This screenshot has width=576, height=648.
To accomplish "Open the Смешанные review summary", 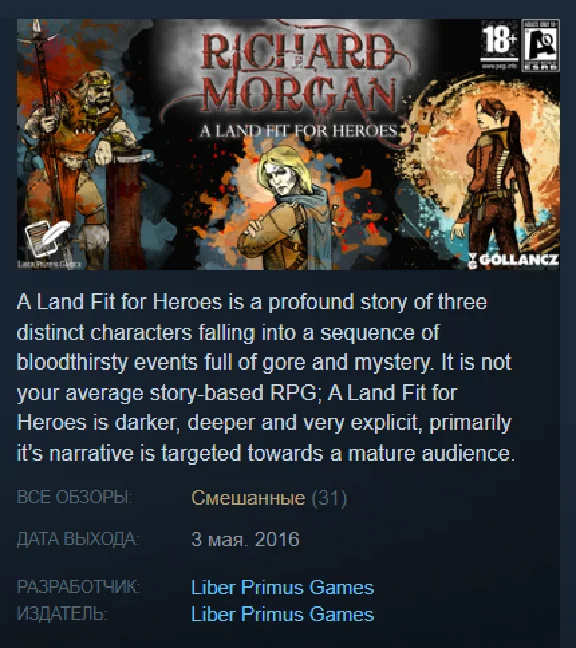I will click(248, 498).
